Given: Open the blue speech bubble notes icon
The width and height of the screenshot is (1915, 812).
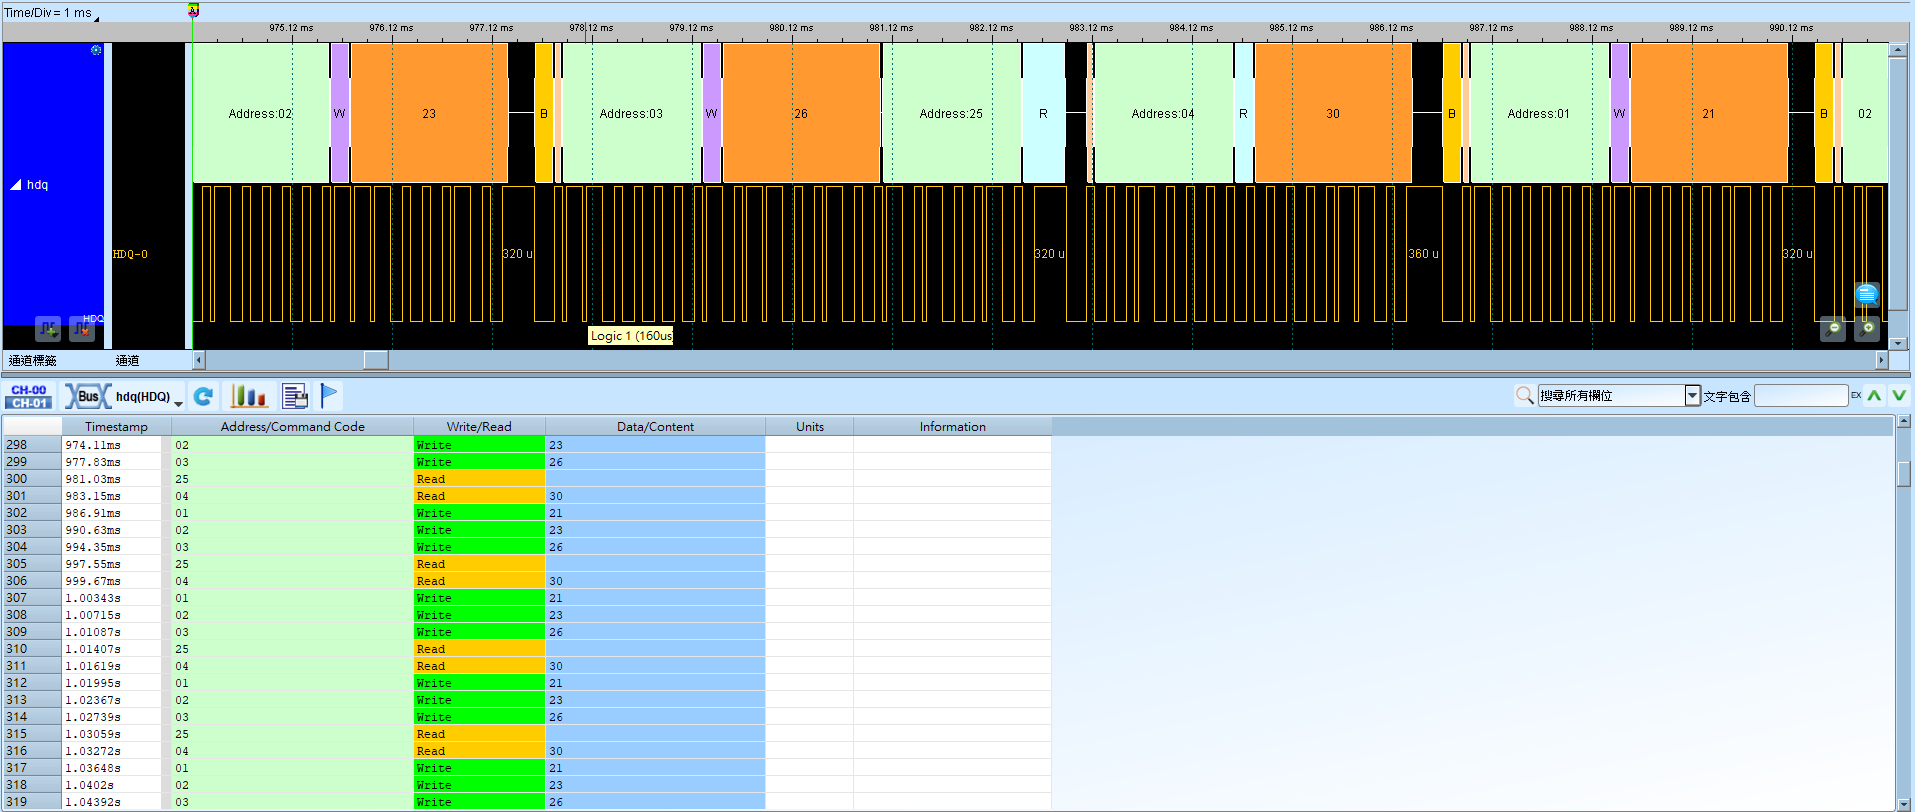Looking at the screenshot, I should [1867, 294].
